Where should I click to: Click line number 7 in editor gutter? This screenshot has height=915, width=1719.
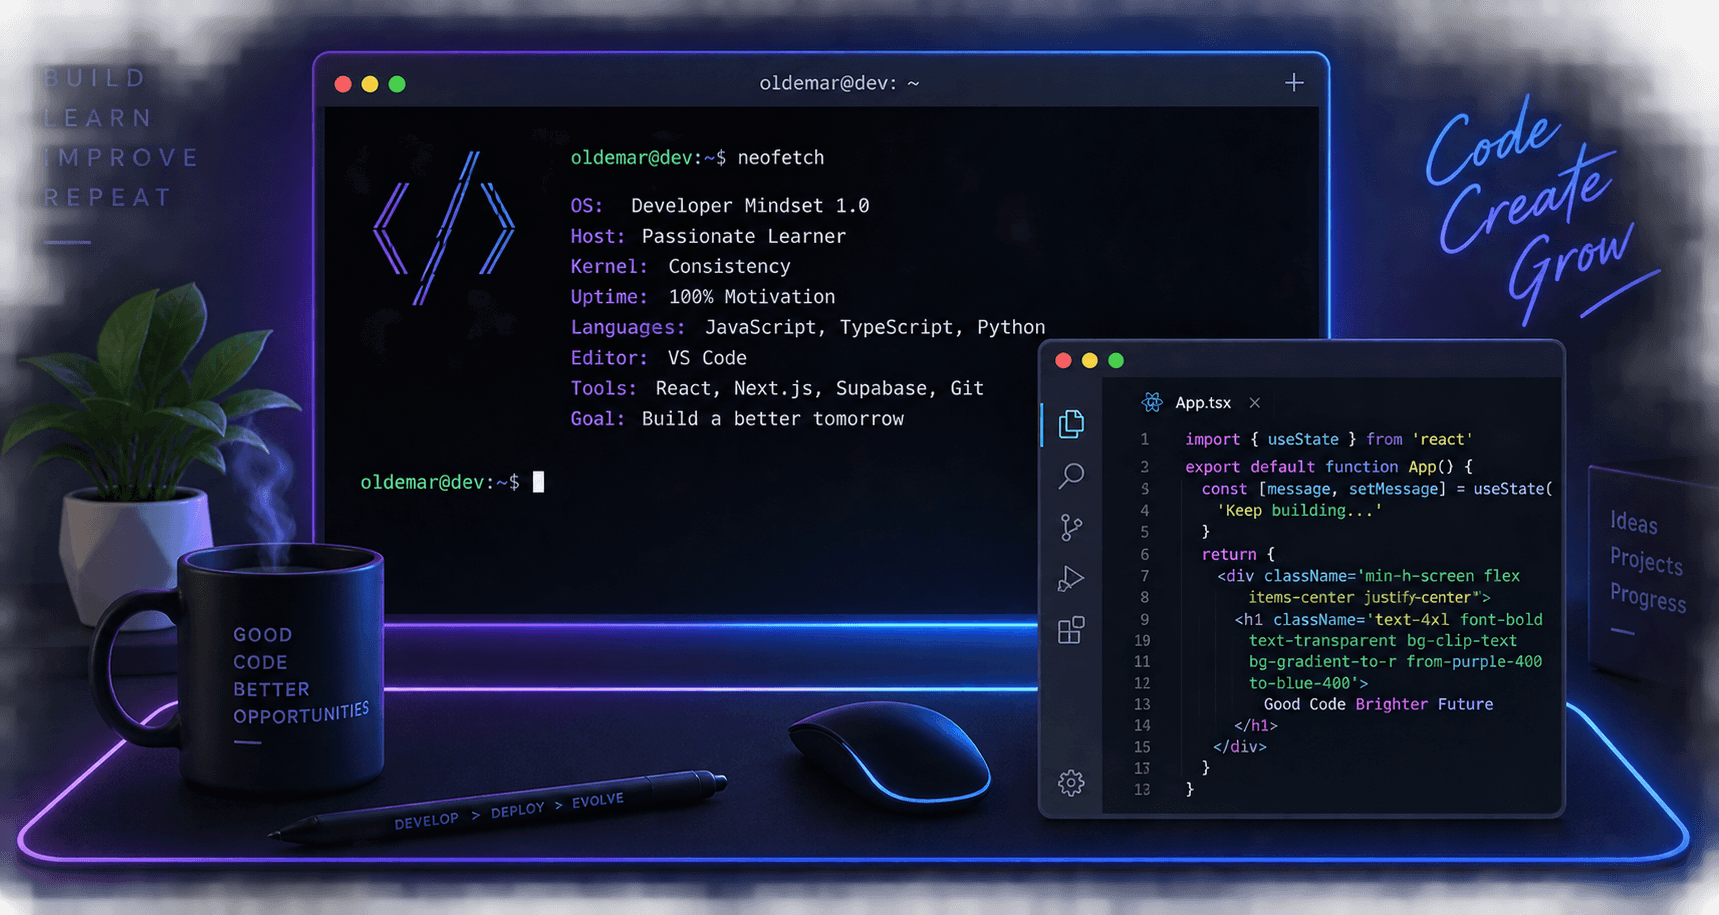(1144, 576)
